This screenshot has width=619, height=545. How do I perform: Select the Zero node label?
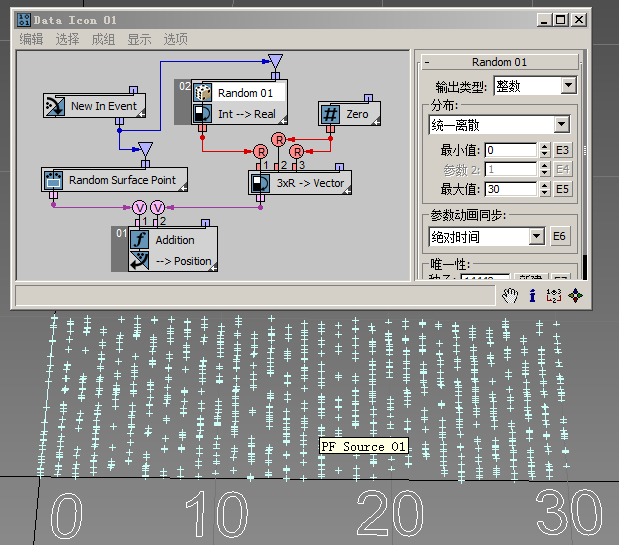pyautogui.click(x=357, y=114)
